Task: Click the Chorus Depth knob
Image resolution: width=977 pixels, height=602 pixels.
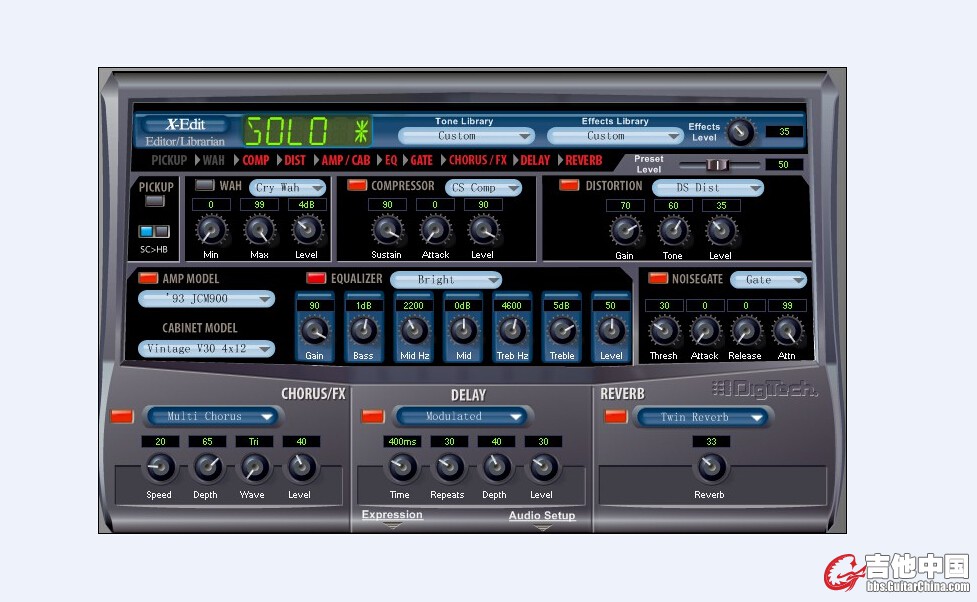Action: pos(207,467)
